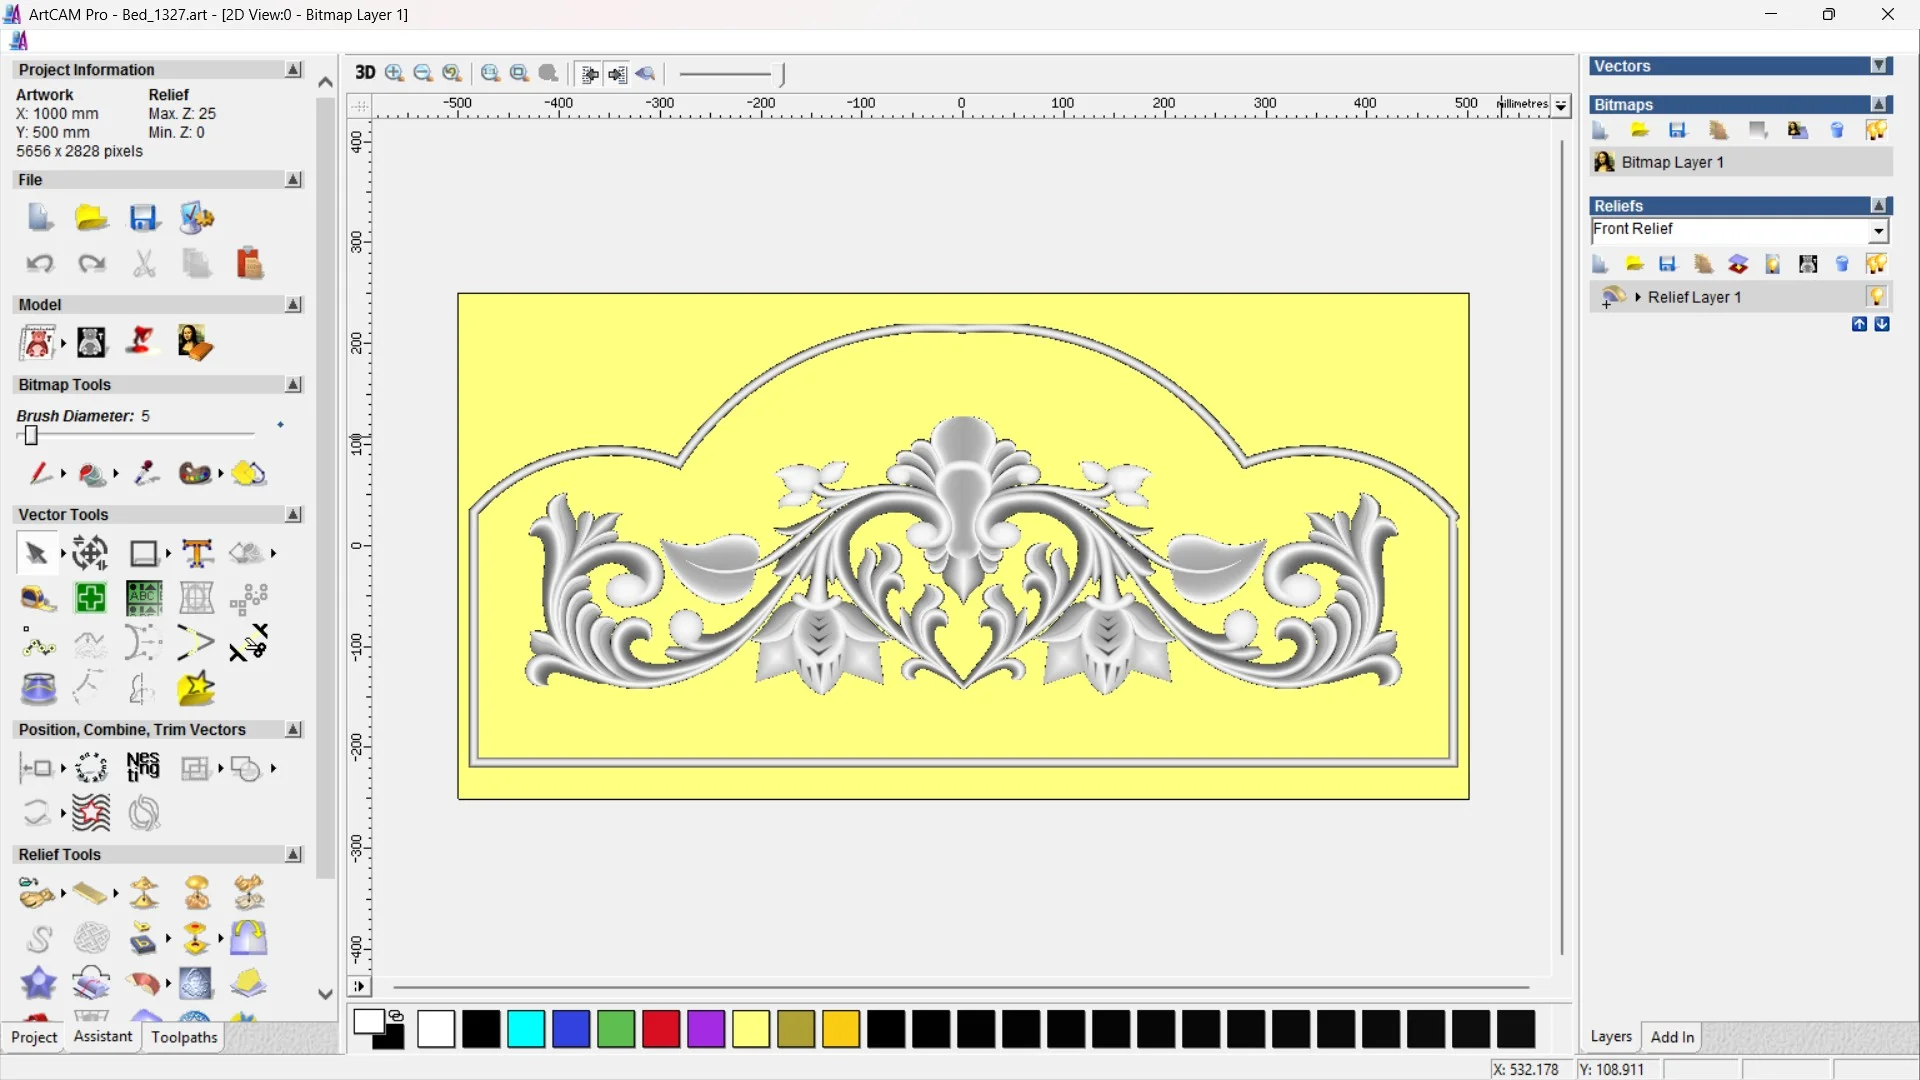This screenshot has width=1920, height=1080.
Task: Switch to the Add In tab
Action: click(1672, 1037)
